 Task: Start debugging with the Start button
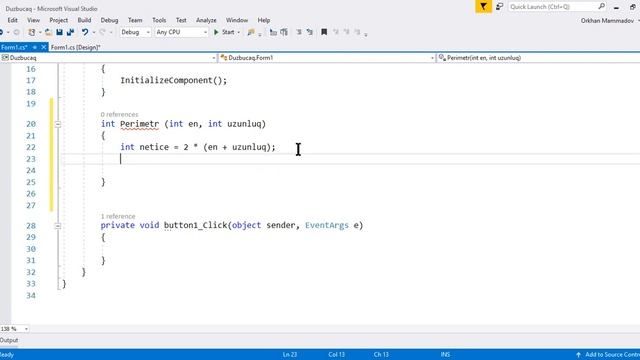coord(224,32)
